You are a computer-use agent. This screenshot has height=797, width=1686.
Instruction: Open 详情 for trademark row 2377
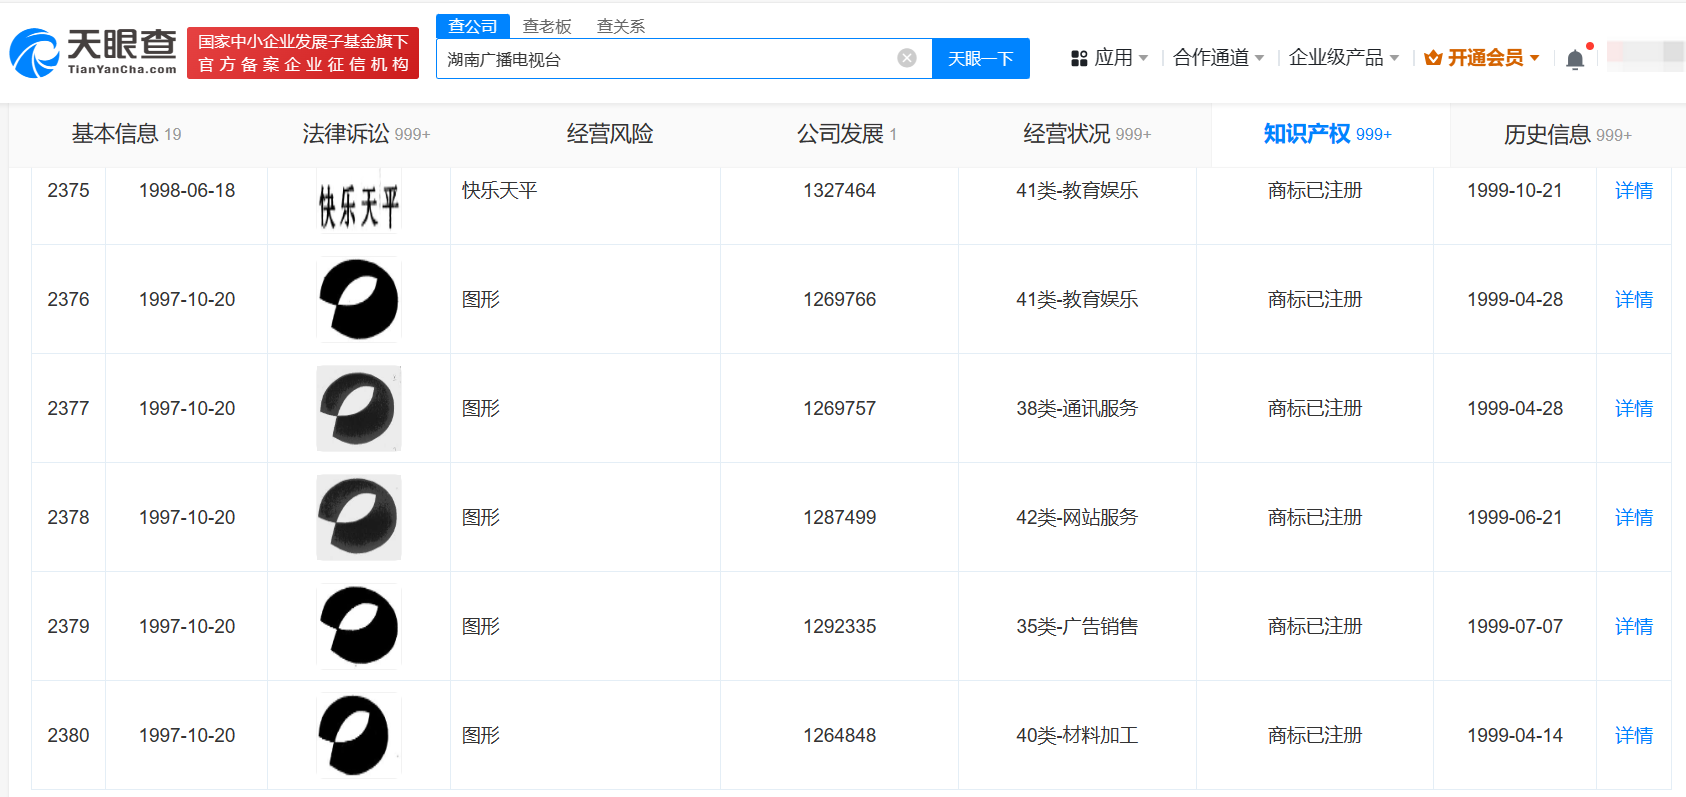[x=1634, y=408]
